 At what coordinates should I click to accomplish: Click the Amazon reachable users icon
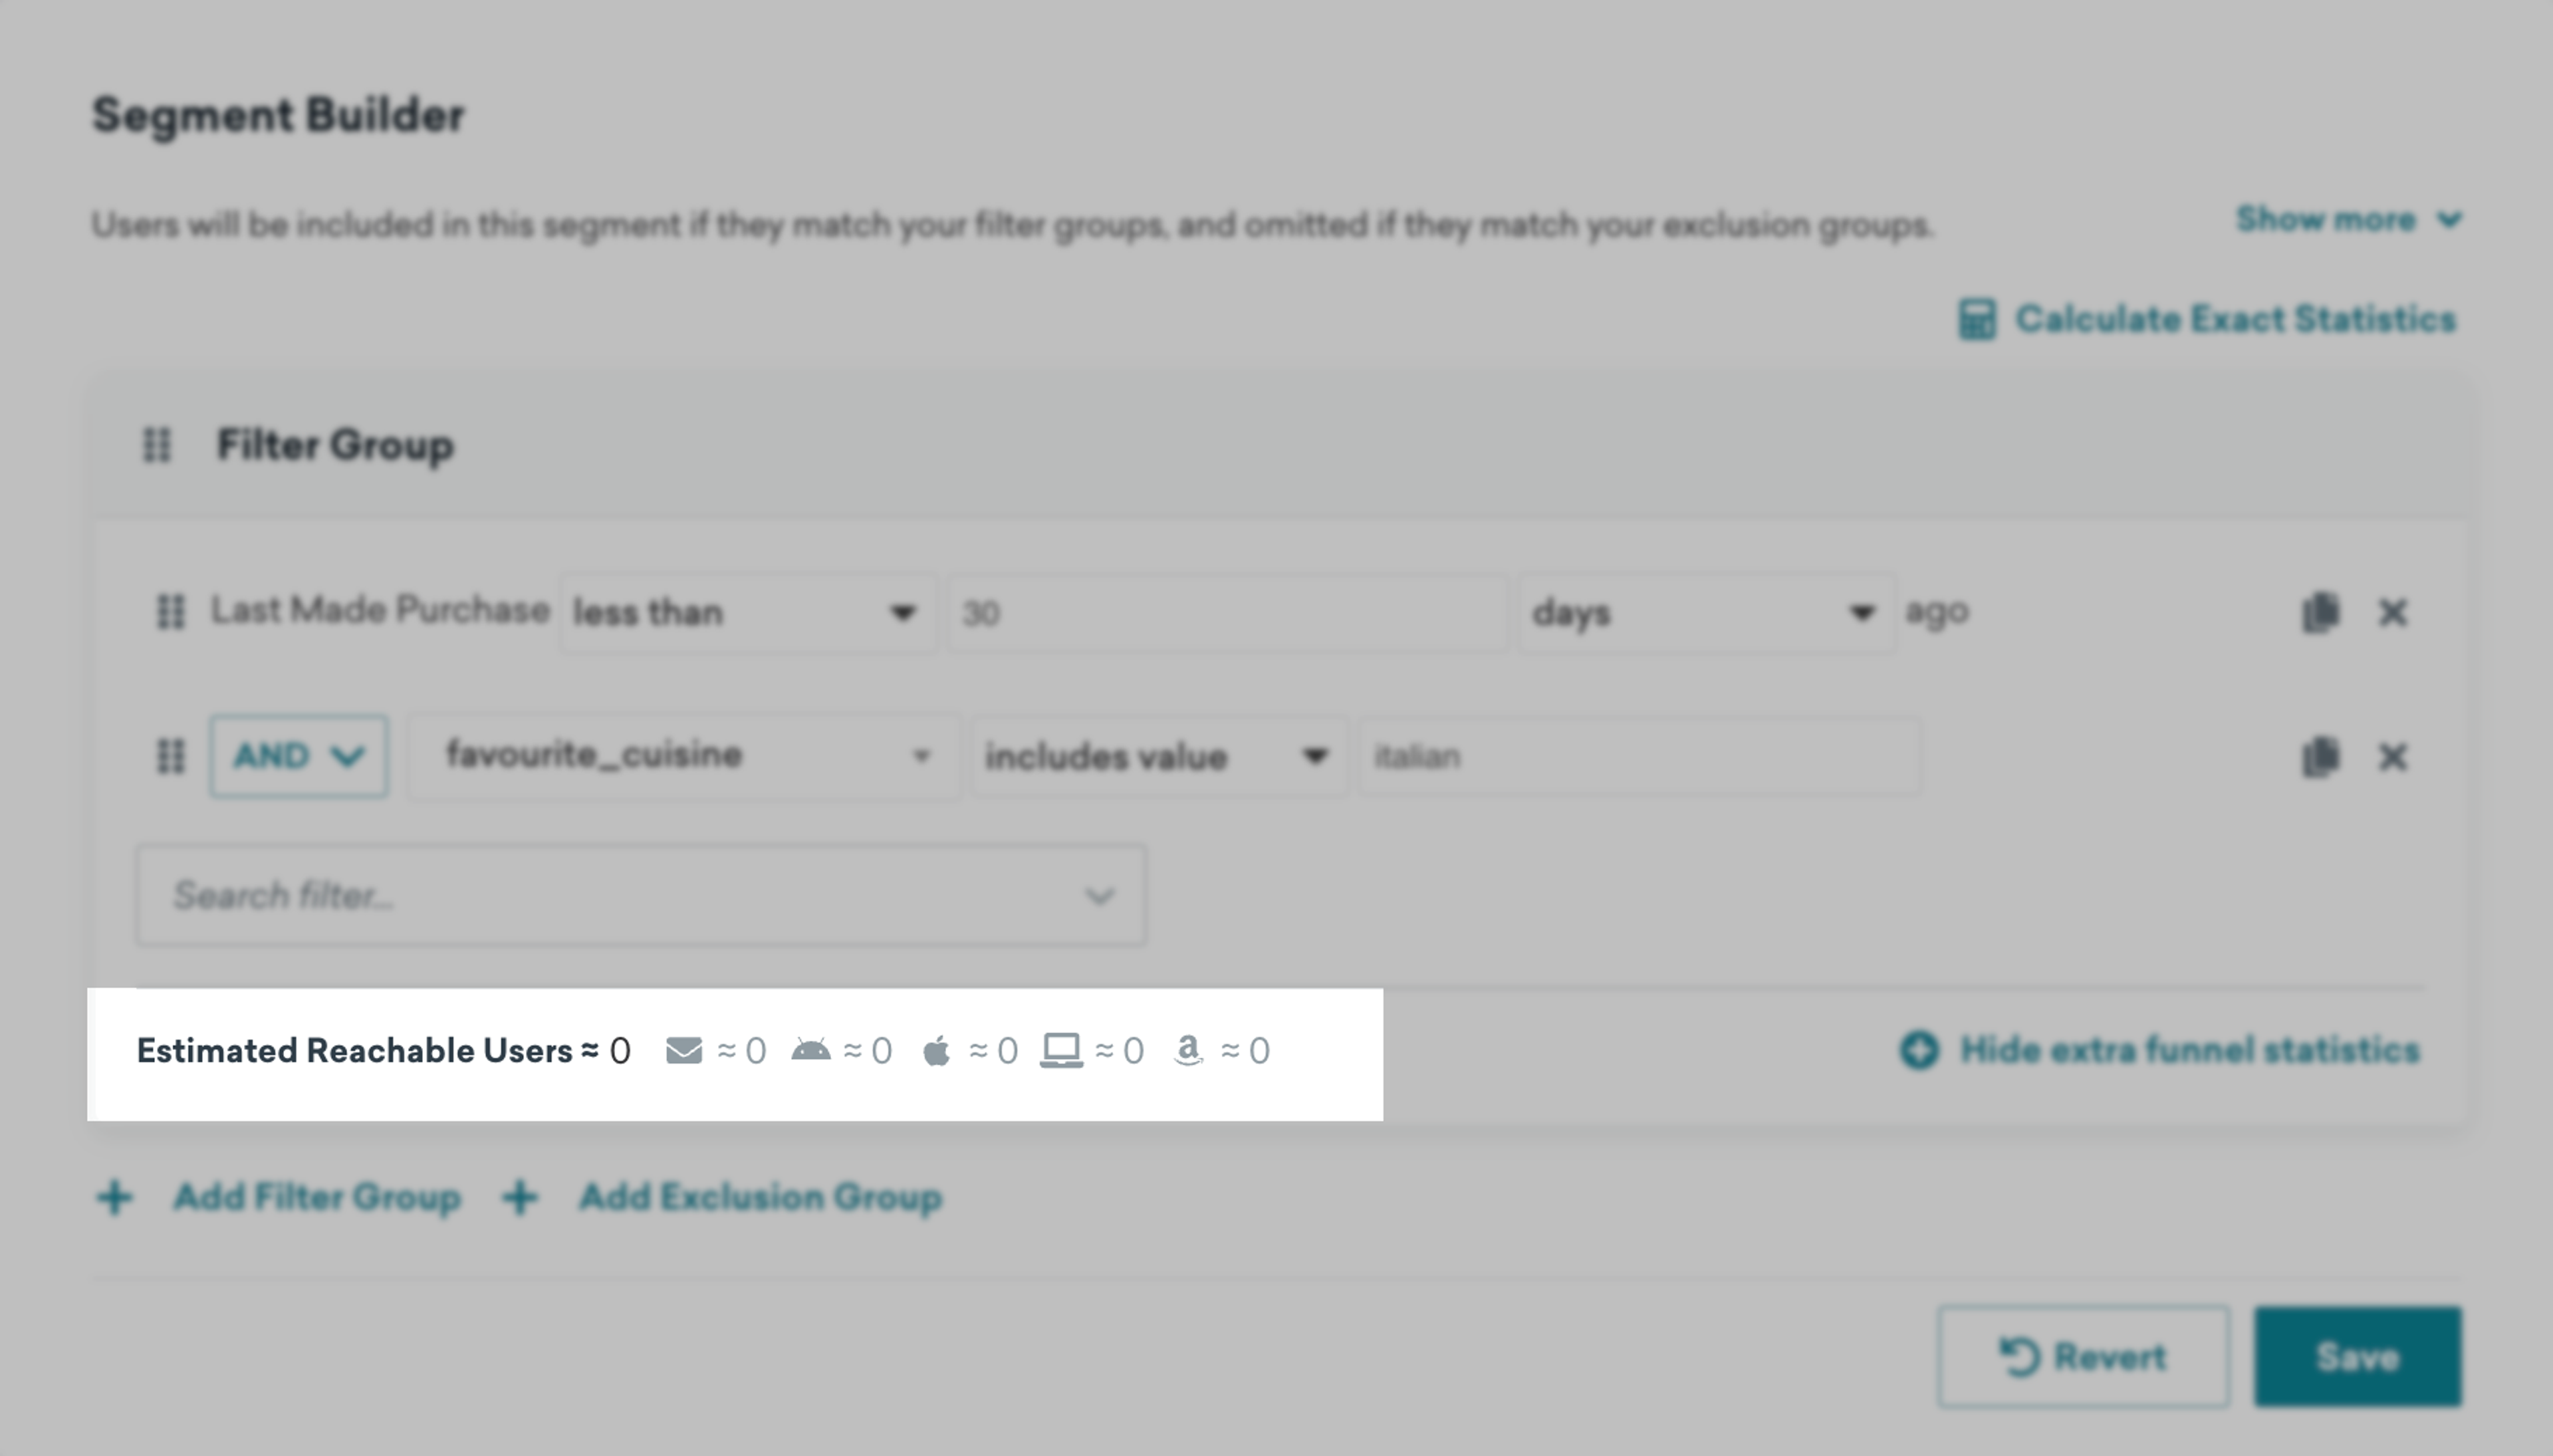1188,1051
